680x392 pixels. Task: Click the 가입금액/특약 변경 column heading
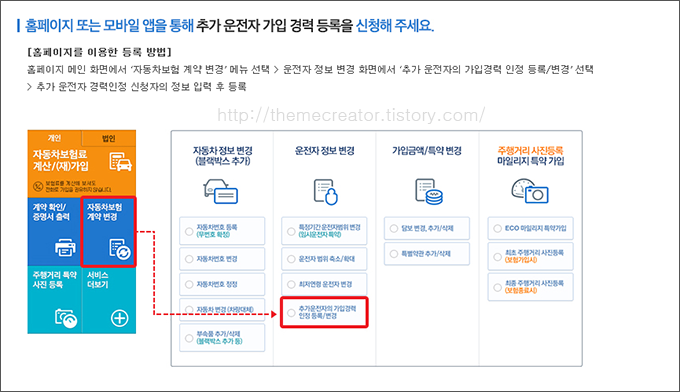427,151
